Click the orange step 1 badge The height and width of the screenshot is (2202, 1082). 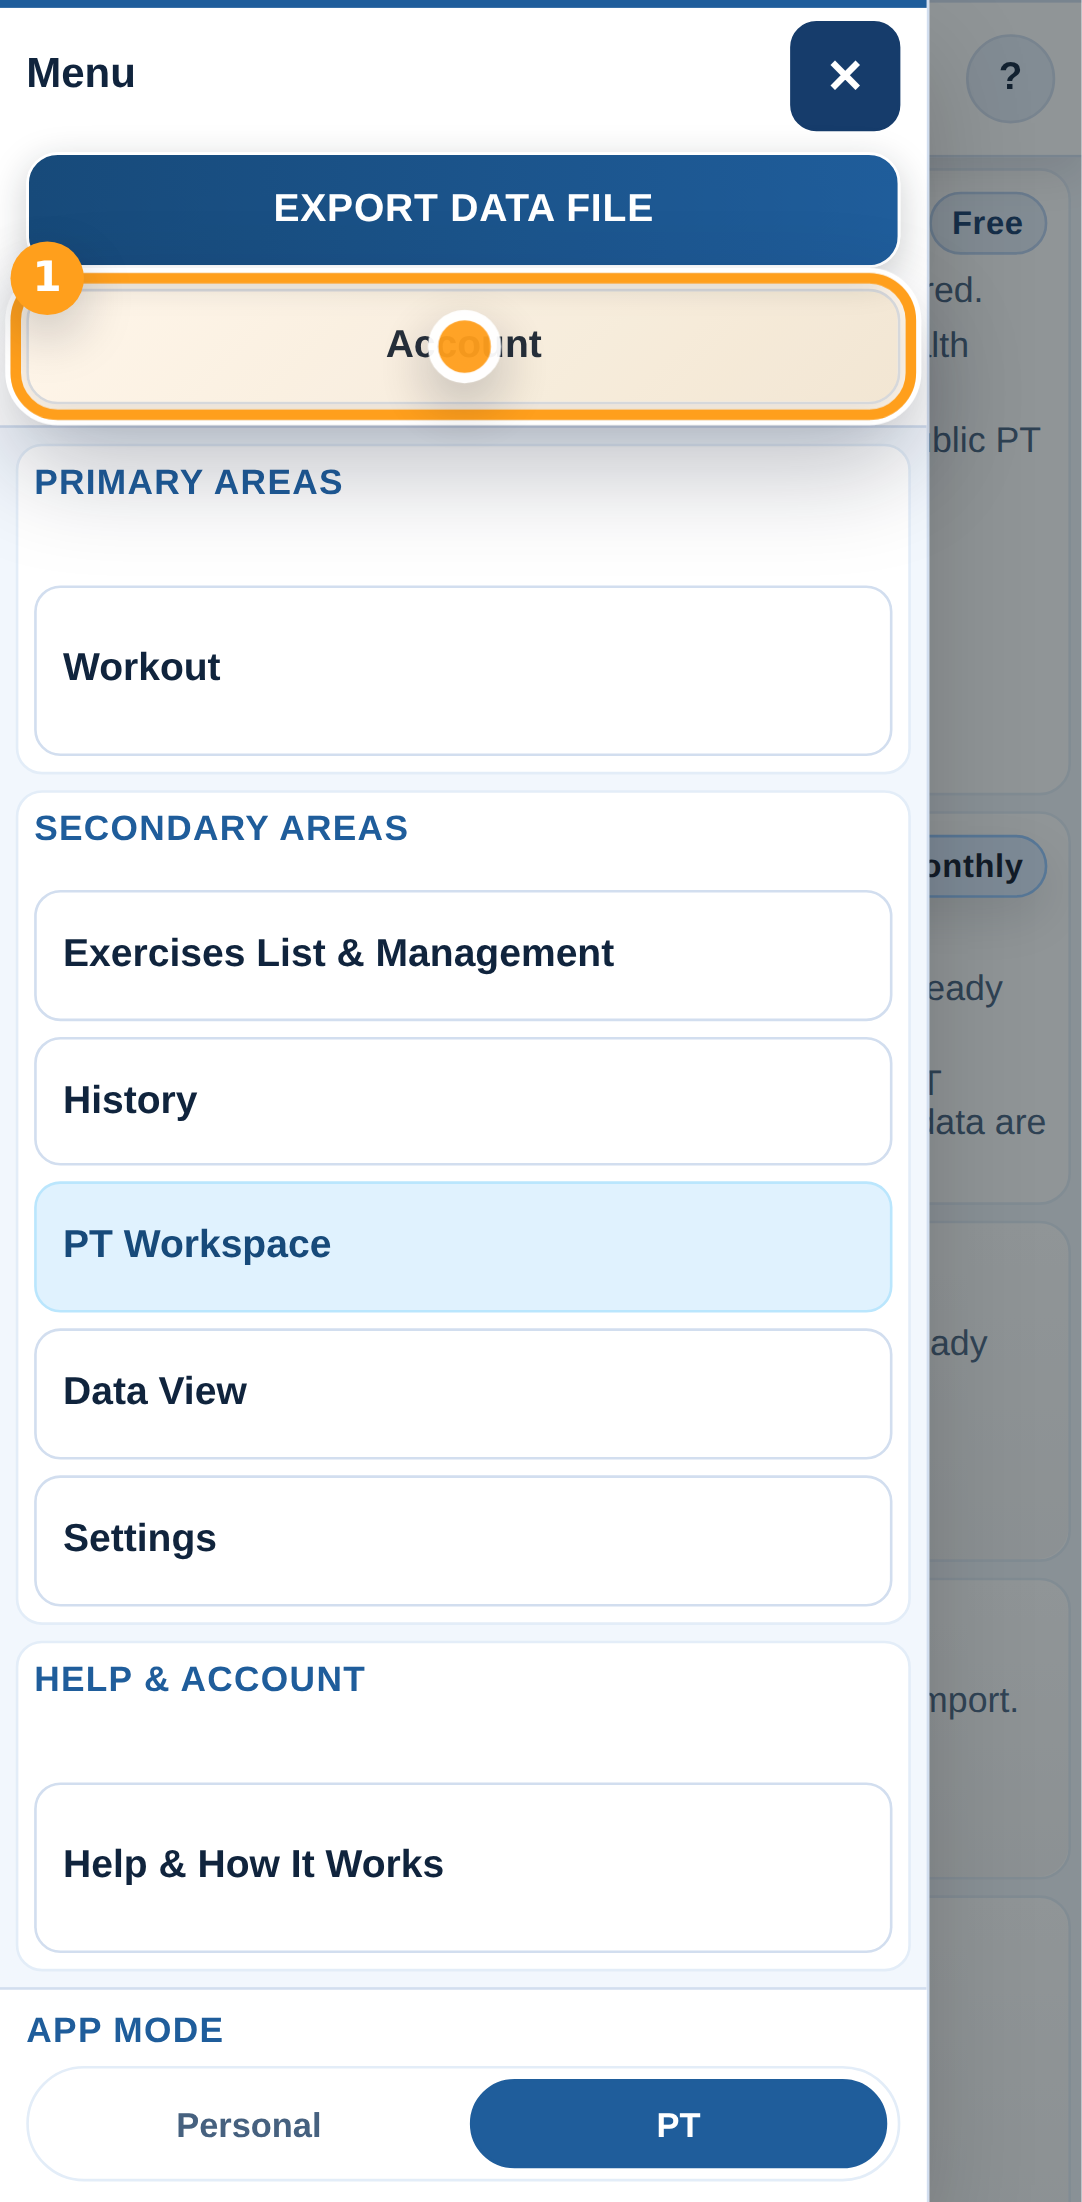click(47, 278)
